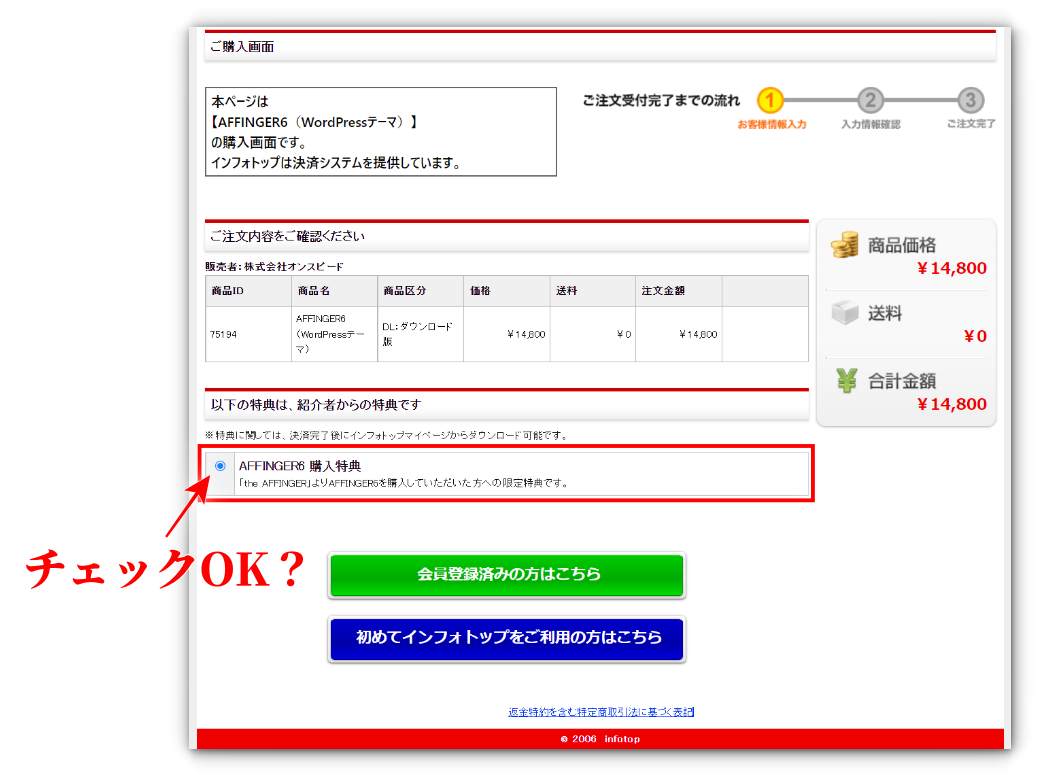Click product ID 75194 in the order table
Image resolution: width=1041 pixels, height=780 pixels.
point(223,334)
